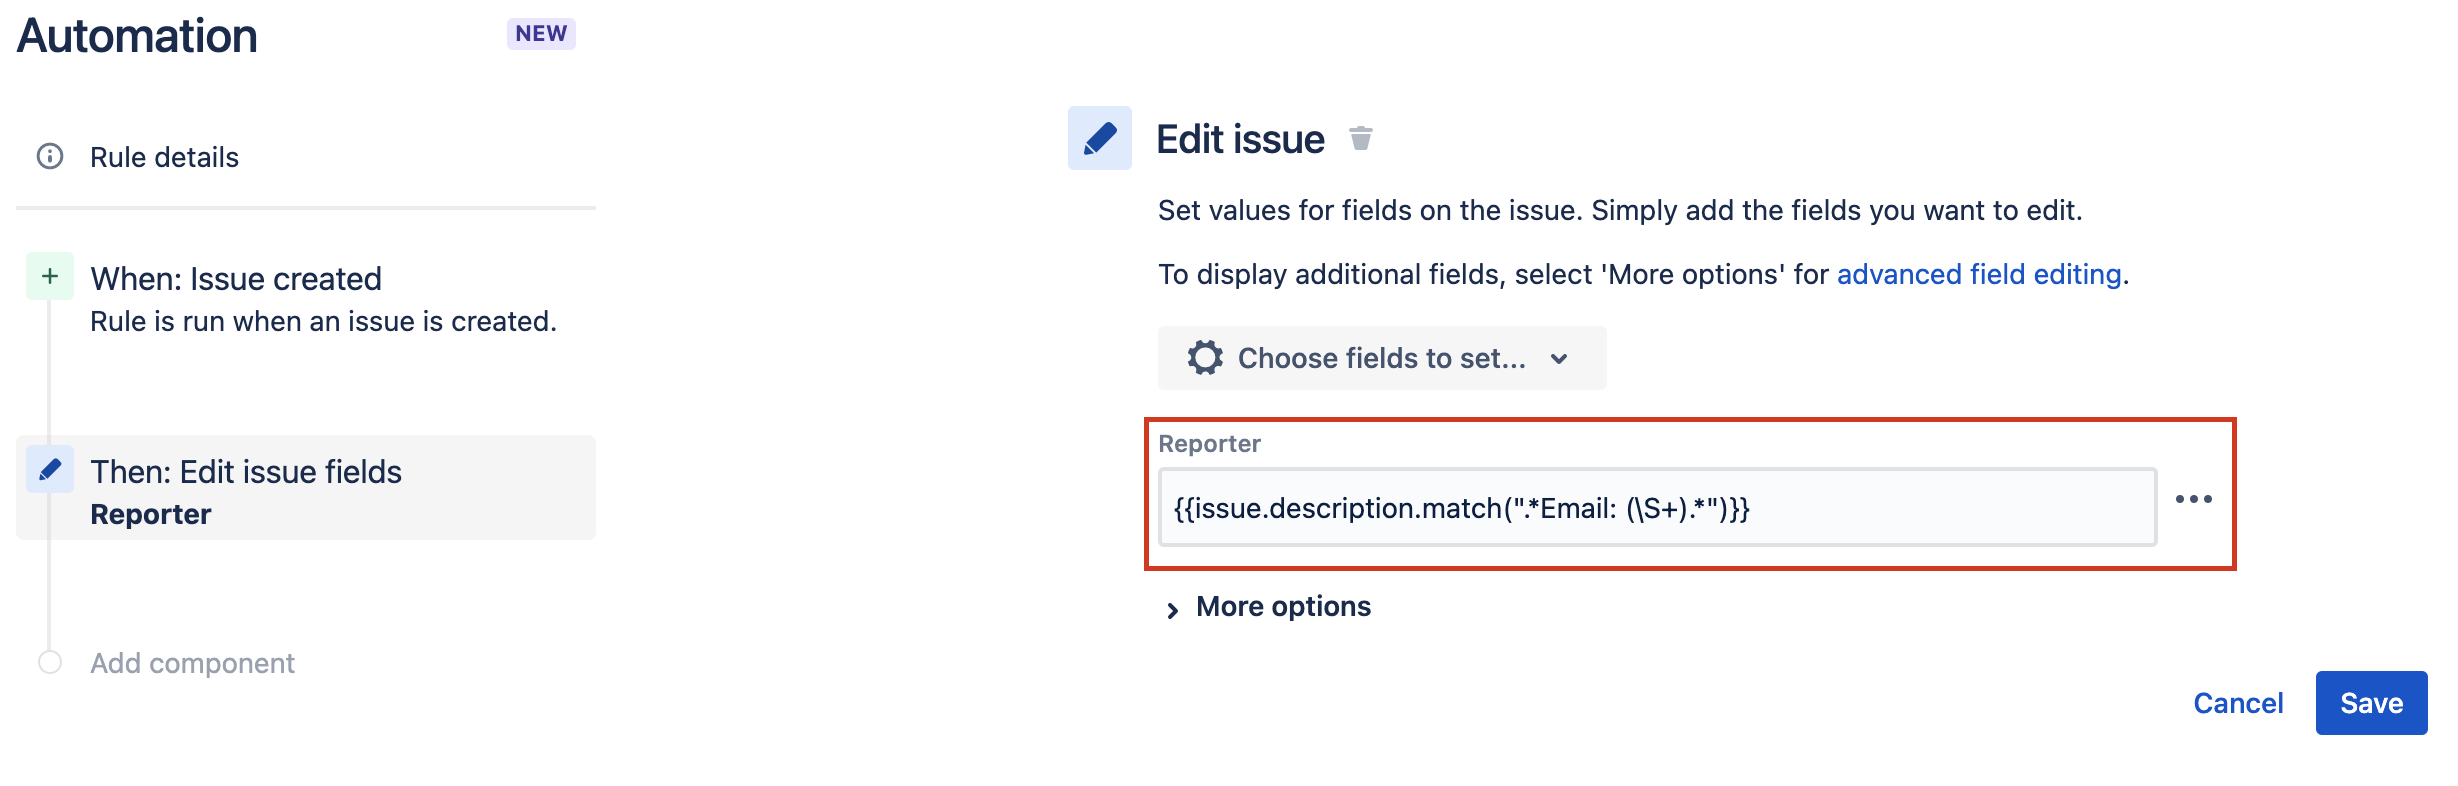2458x786 pixels.
Task: Expand More options chevron
Action: tap(1172, 609)
